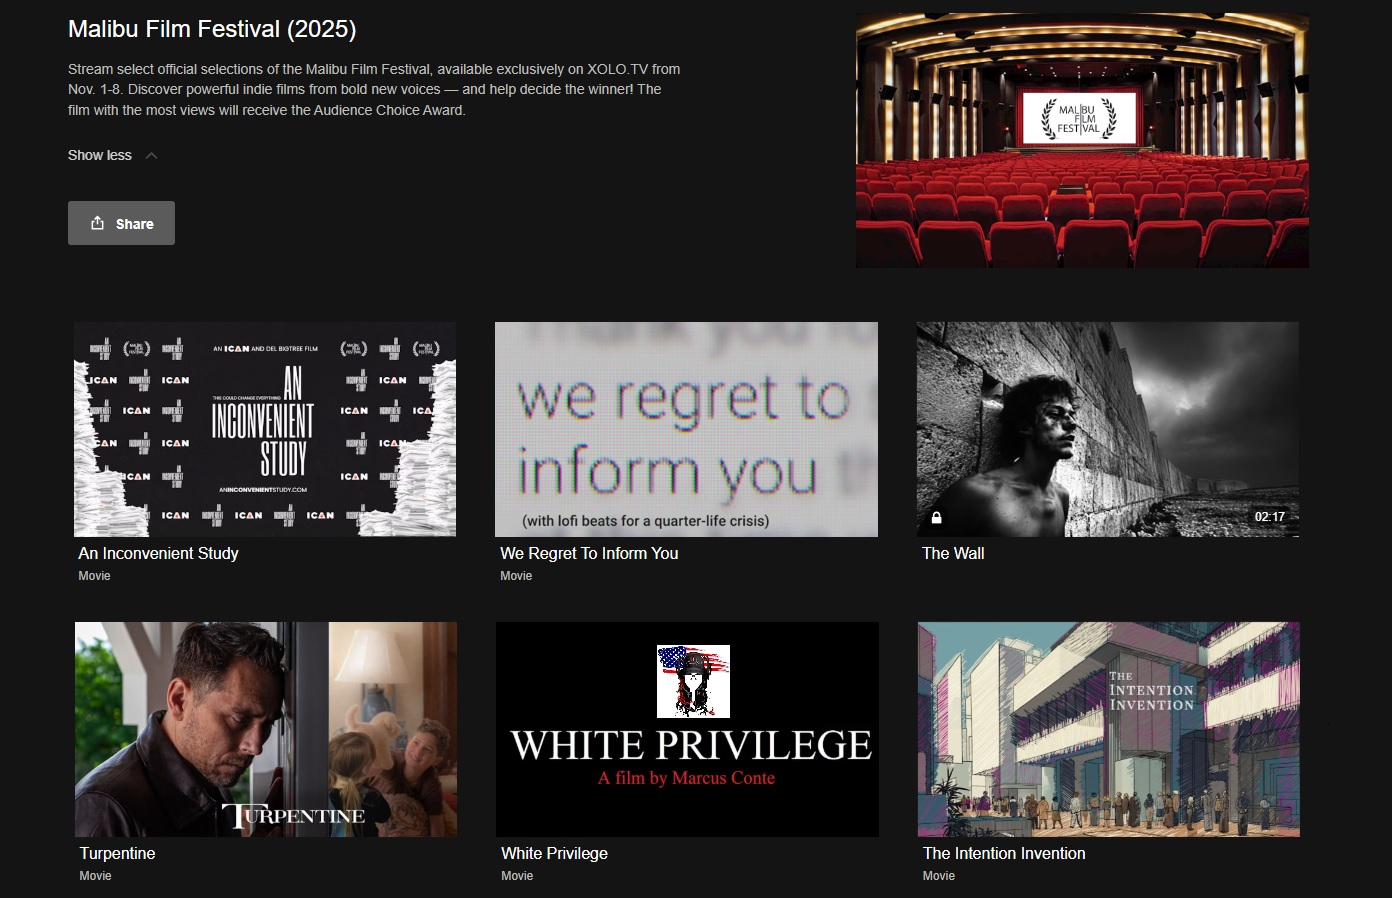Click the We Regret To Inform You title
Screen dimensions: 1392x898
(x=589, y=553)
